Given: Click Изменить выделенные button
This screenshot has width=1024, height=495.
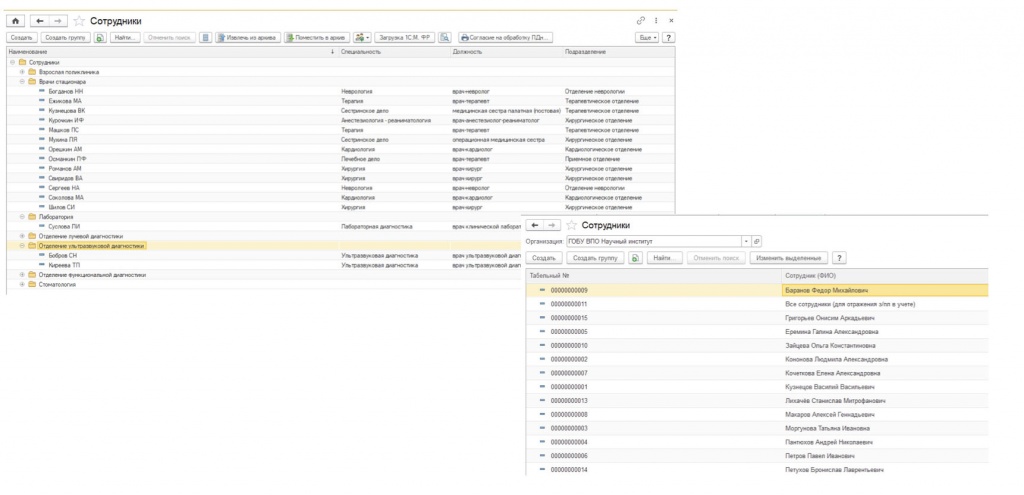Looking at the screenshot, I should 789,258.
